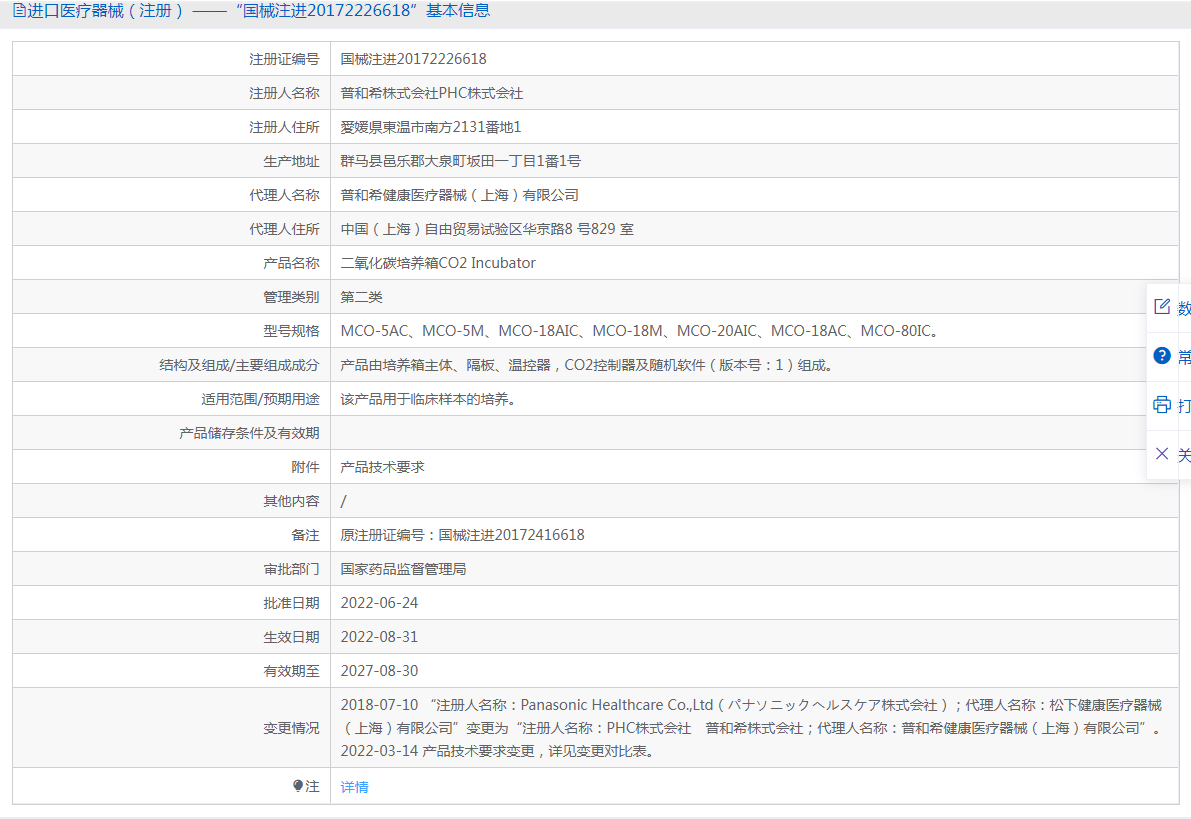Click the 代理人名称 field label

[x=284, y=195]
